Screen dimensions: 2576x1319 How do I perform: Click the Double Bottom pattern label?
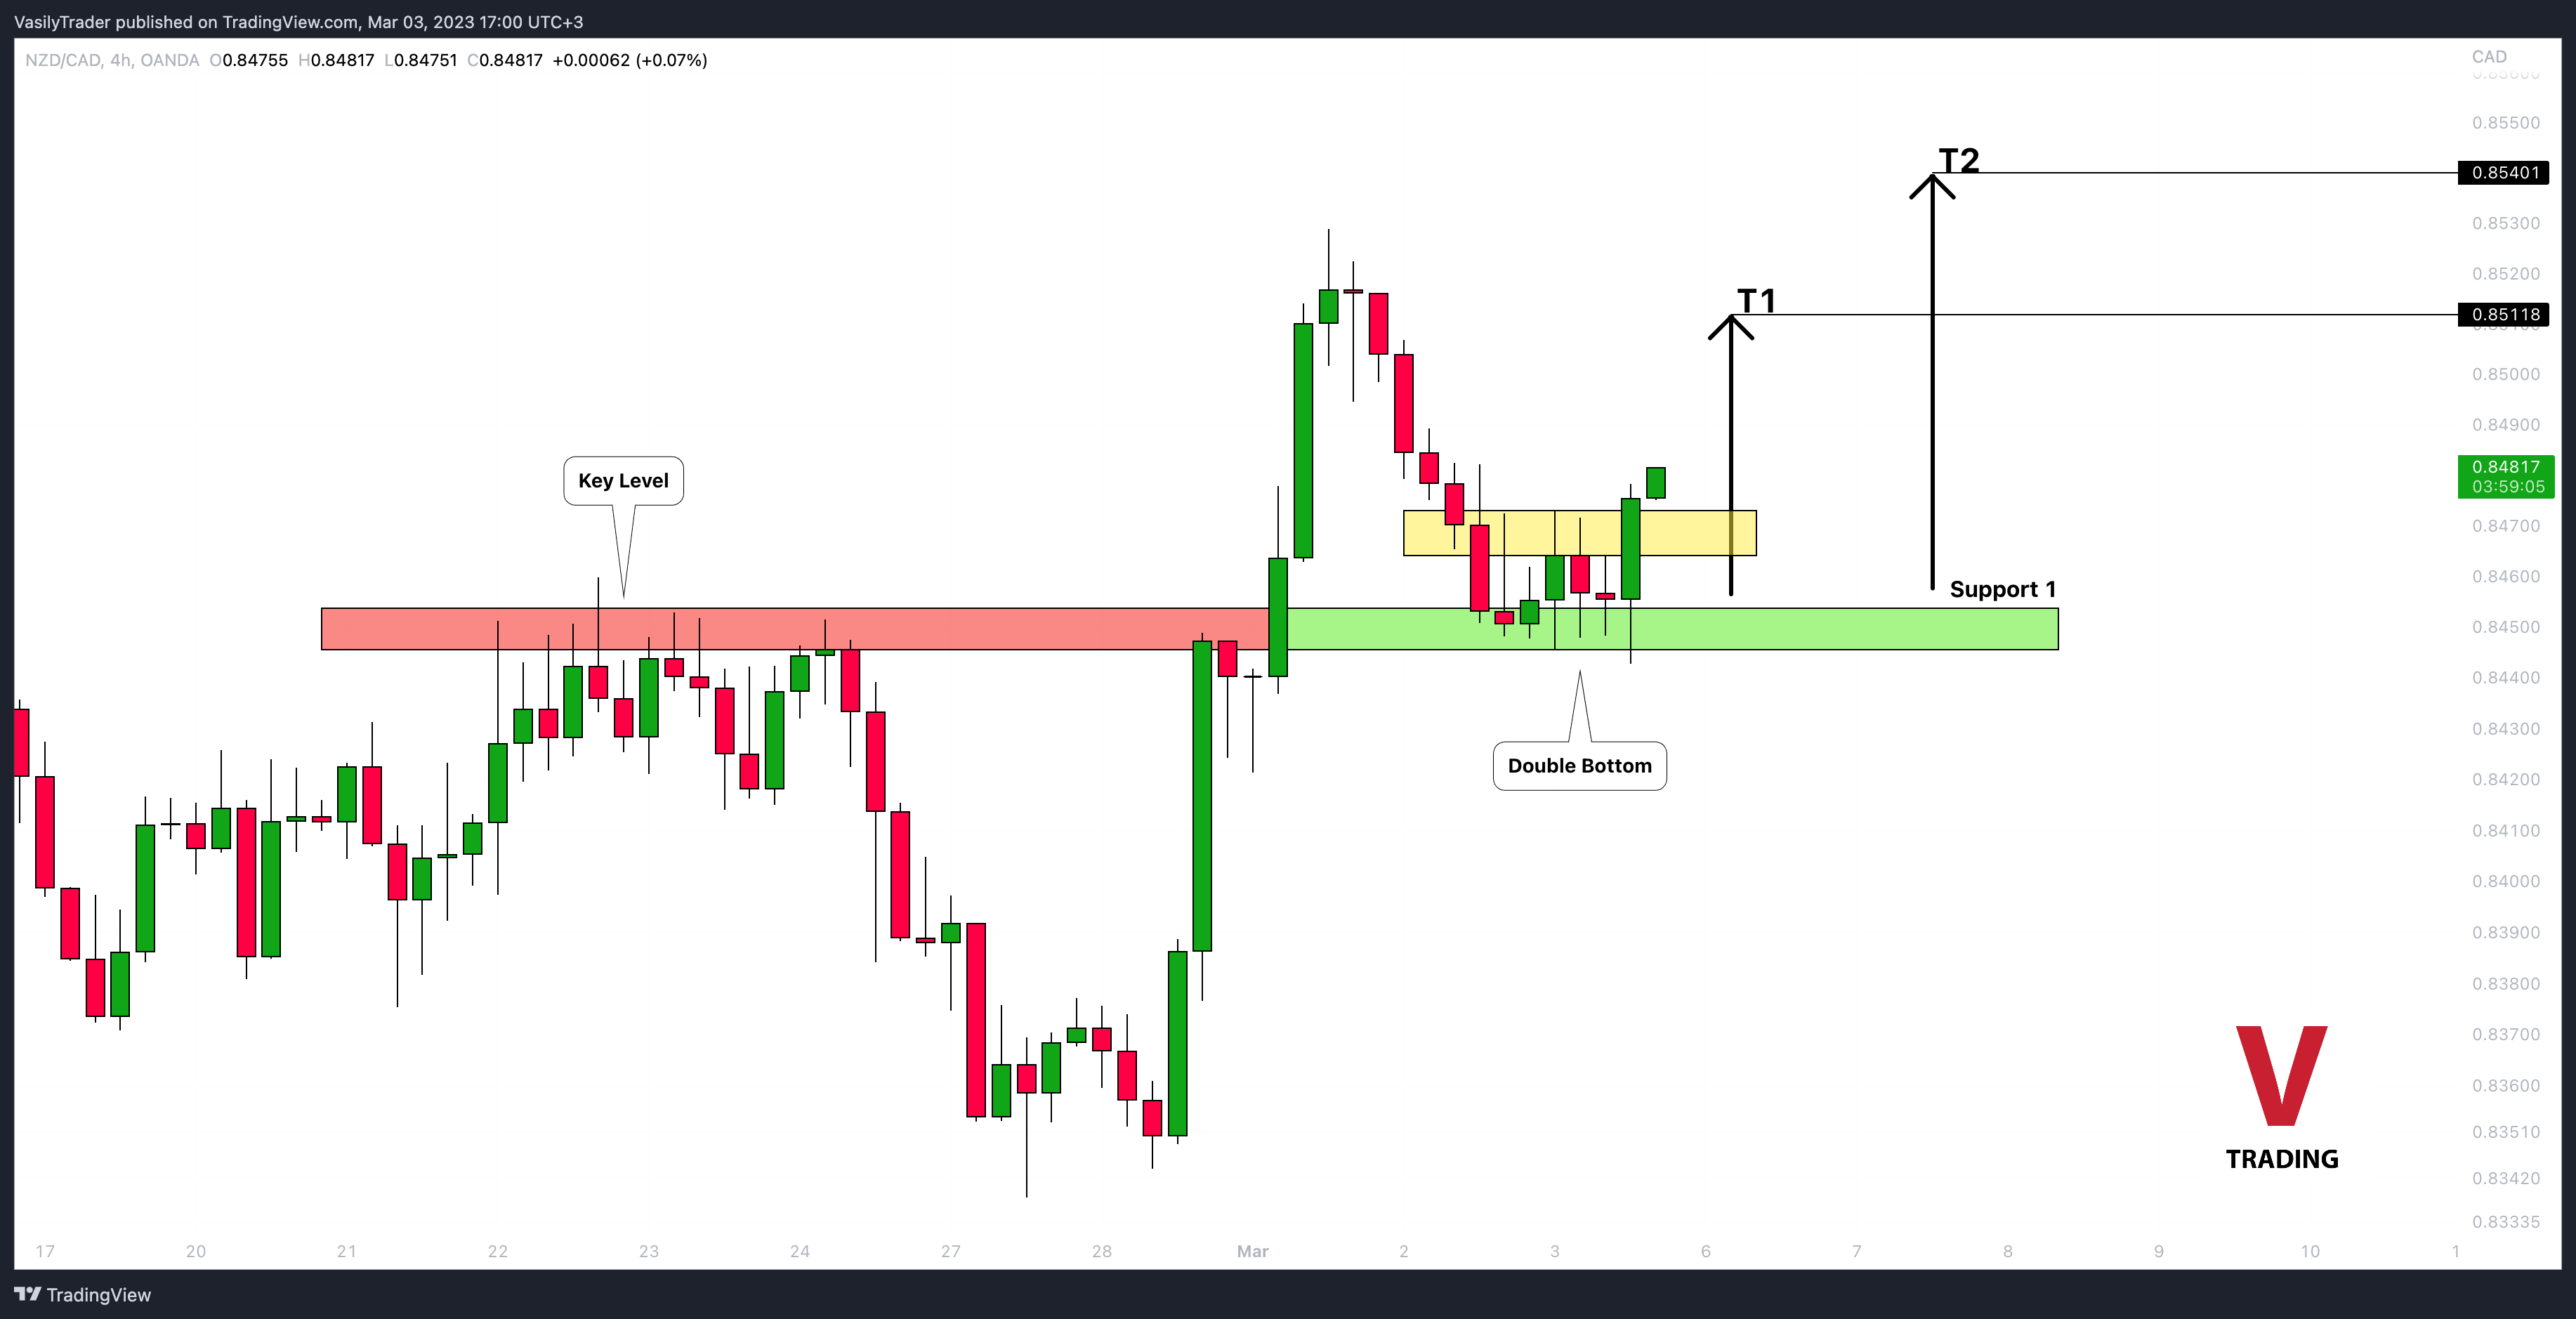click(x=1577, y=766)
